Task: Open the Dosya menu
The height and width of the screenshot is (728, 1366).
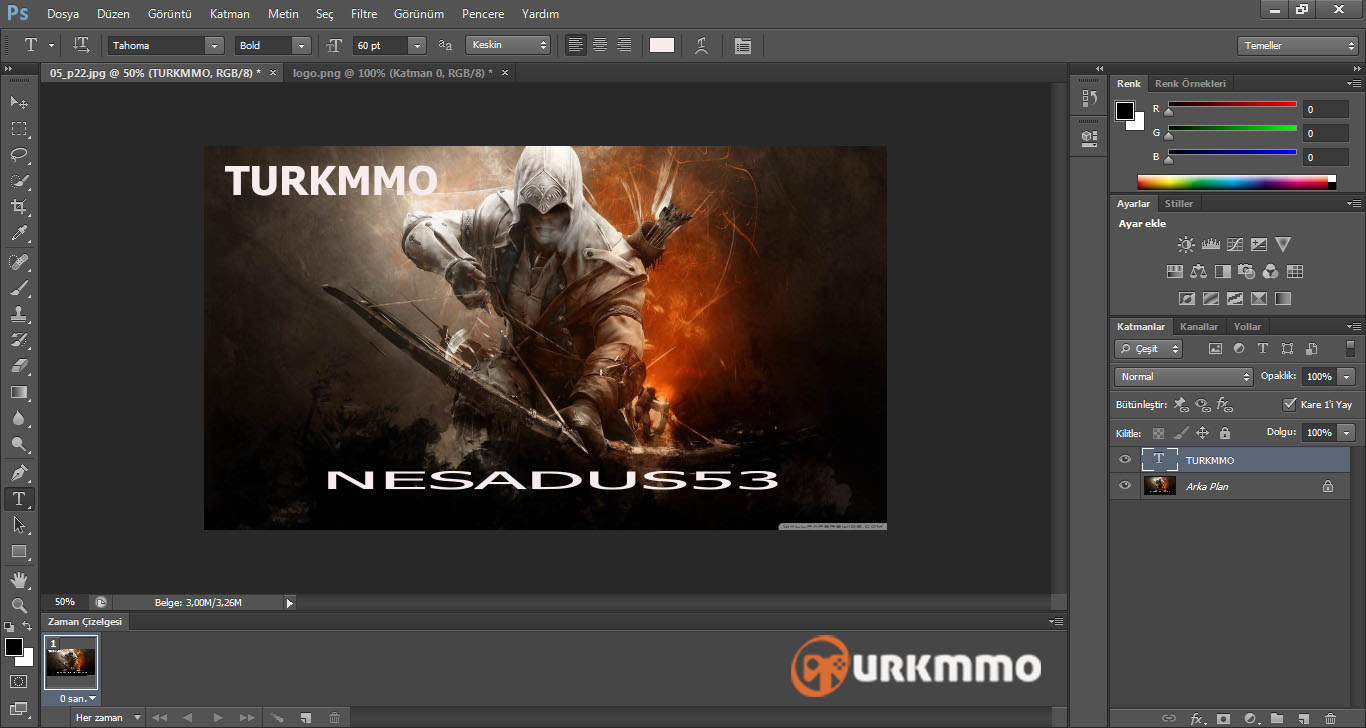Action: tap(63, 14)
